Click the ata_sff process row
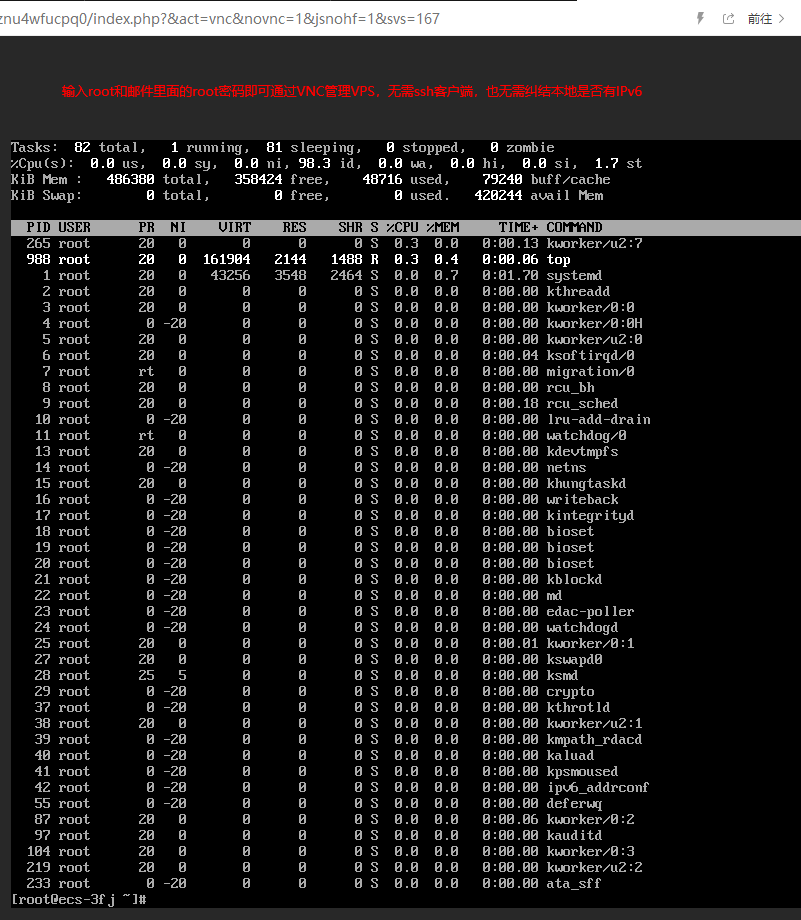This screenshot has width=801, height=920. (330, 883)
